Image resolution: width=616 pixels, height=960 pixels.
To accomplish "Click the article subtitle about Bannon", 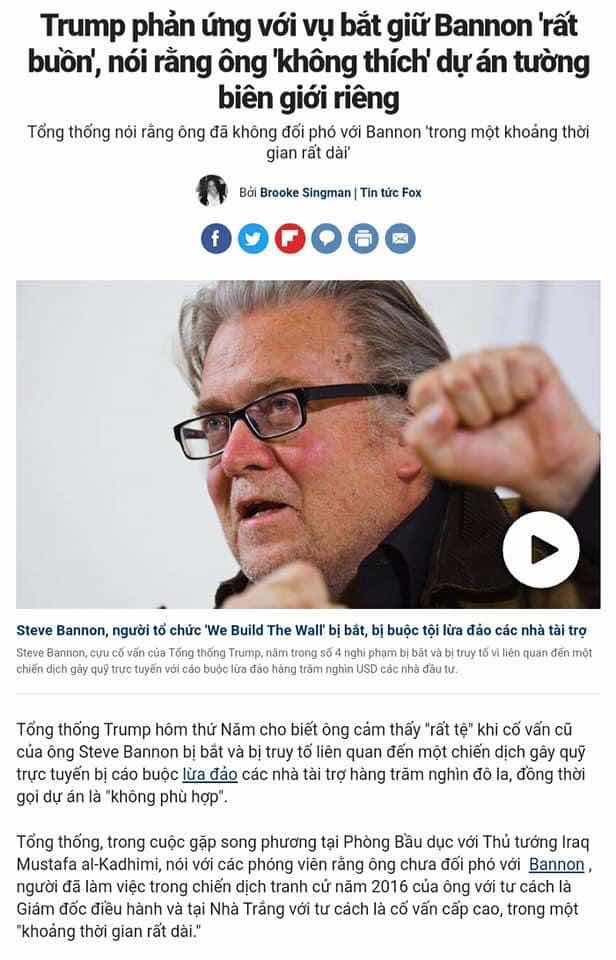I will point(308,142).
